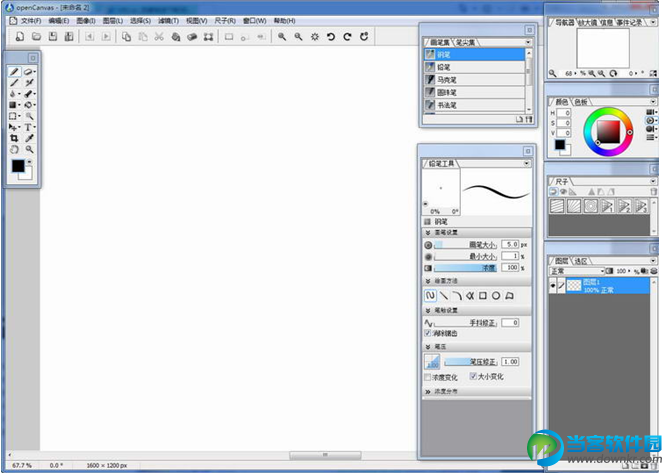The width and height of the screenshot is (663, 473).
Task: Select the 马克笔 brush in list
Action: 474,80
